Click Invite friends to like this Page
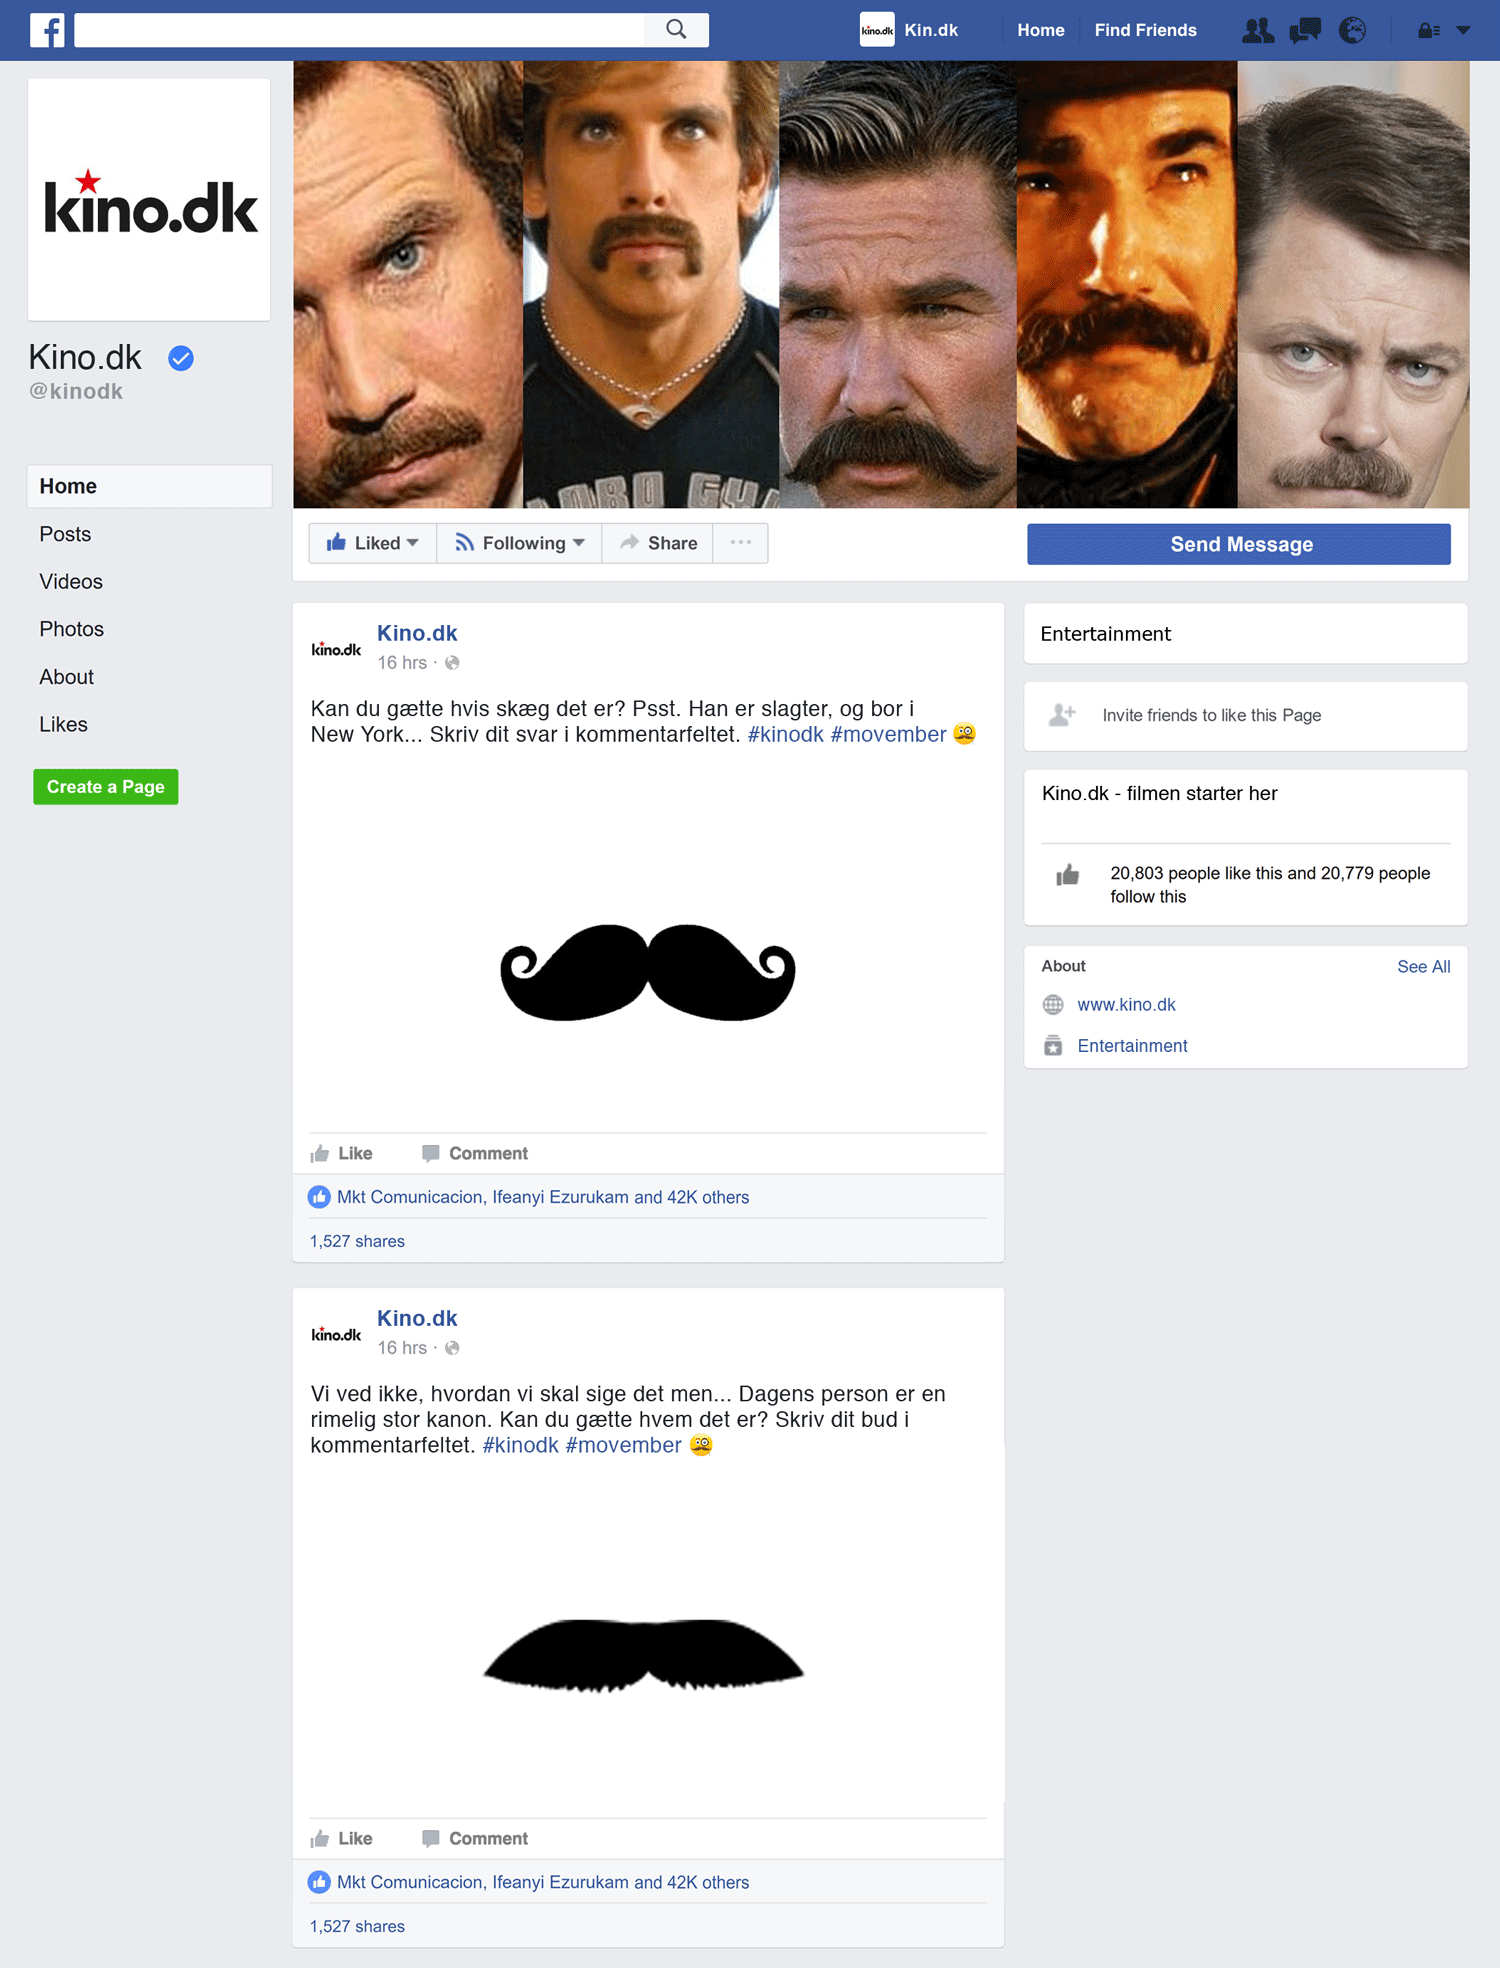 pyautogui.click(x=1212, y=715)
